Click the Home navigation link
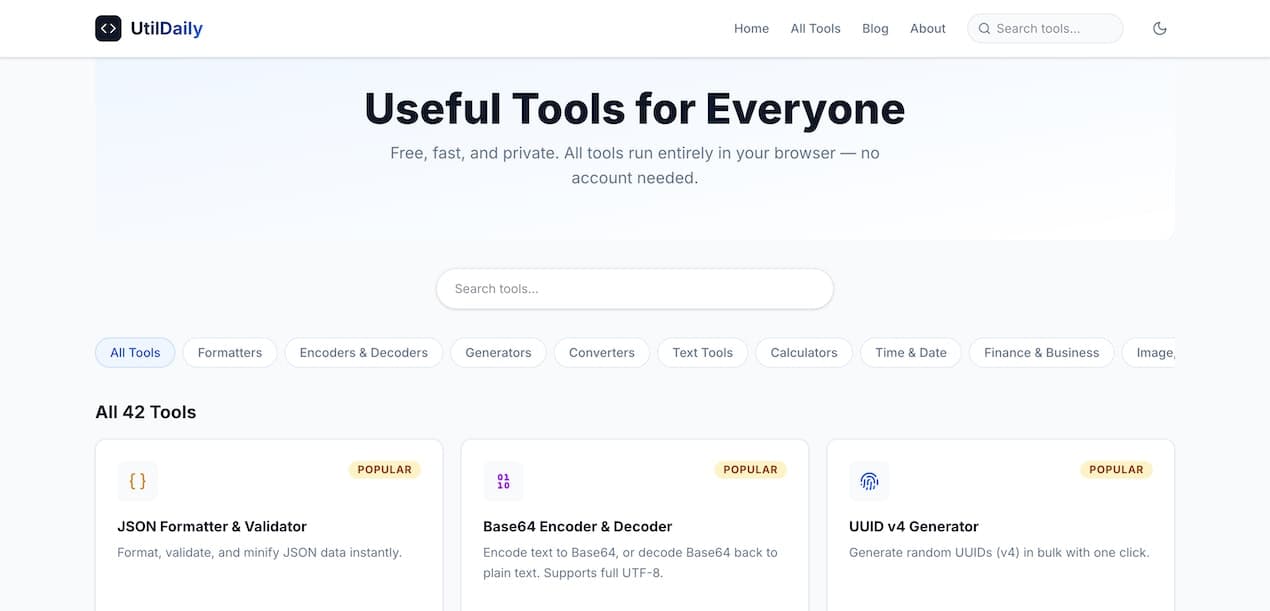Image resolution: width=1270 pixels, height=611 pixels. pyautogui.click(x=751, y=28)
